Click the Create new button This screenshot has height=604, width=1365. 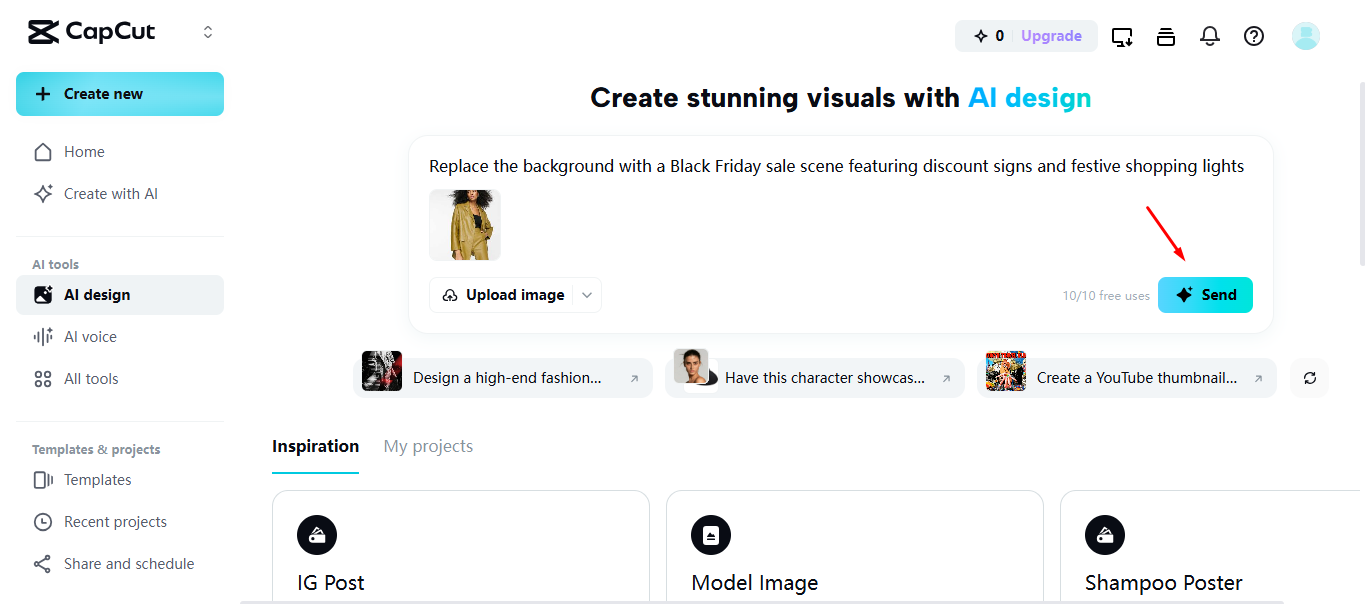tap(119, 93)
